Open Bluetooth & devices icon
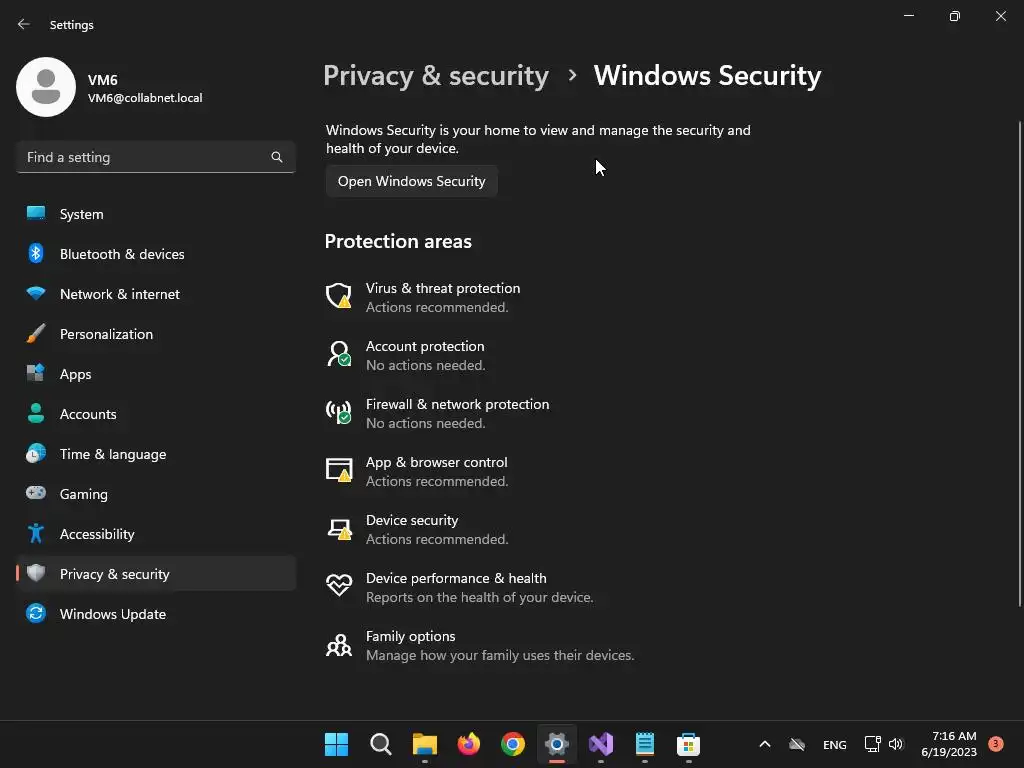 coord(36,253)
